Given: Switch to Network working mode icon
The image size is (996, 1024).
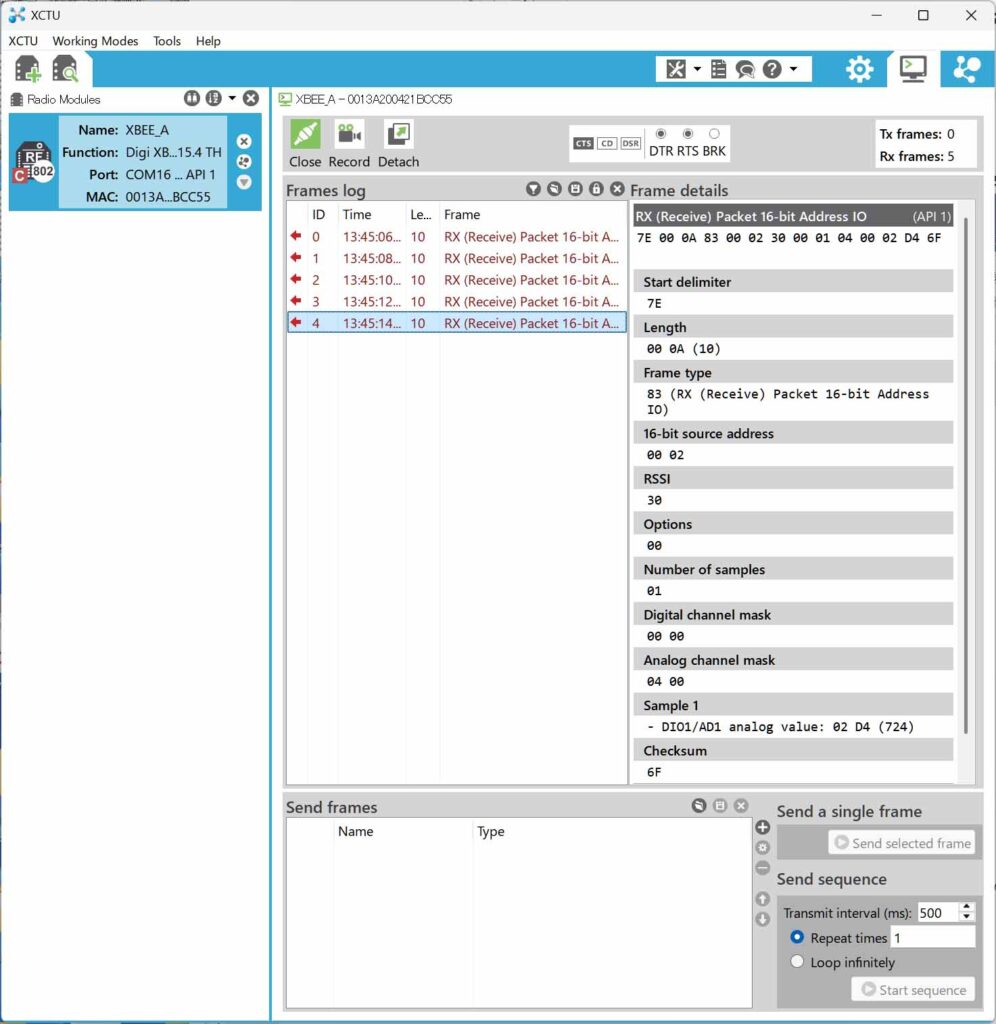Looking at the screenshot, I should 967,69.
